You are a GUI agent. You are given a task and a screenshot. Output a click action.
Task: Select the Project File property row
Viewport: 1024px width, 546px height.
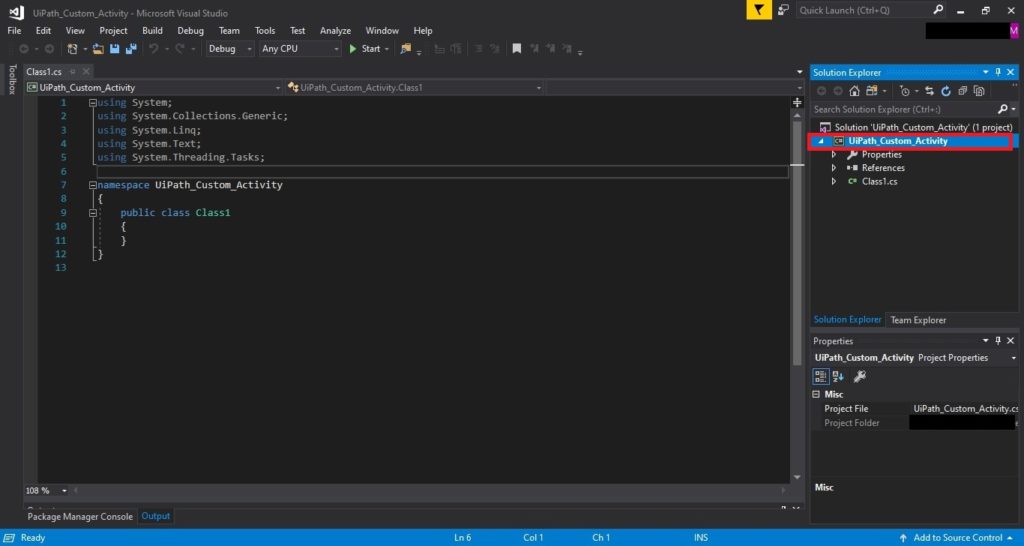point(915,409)
